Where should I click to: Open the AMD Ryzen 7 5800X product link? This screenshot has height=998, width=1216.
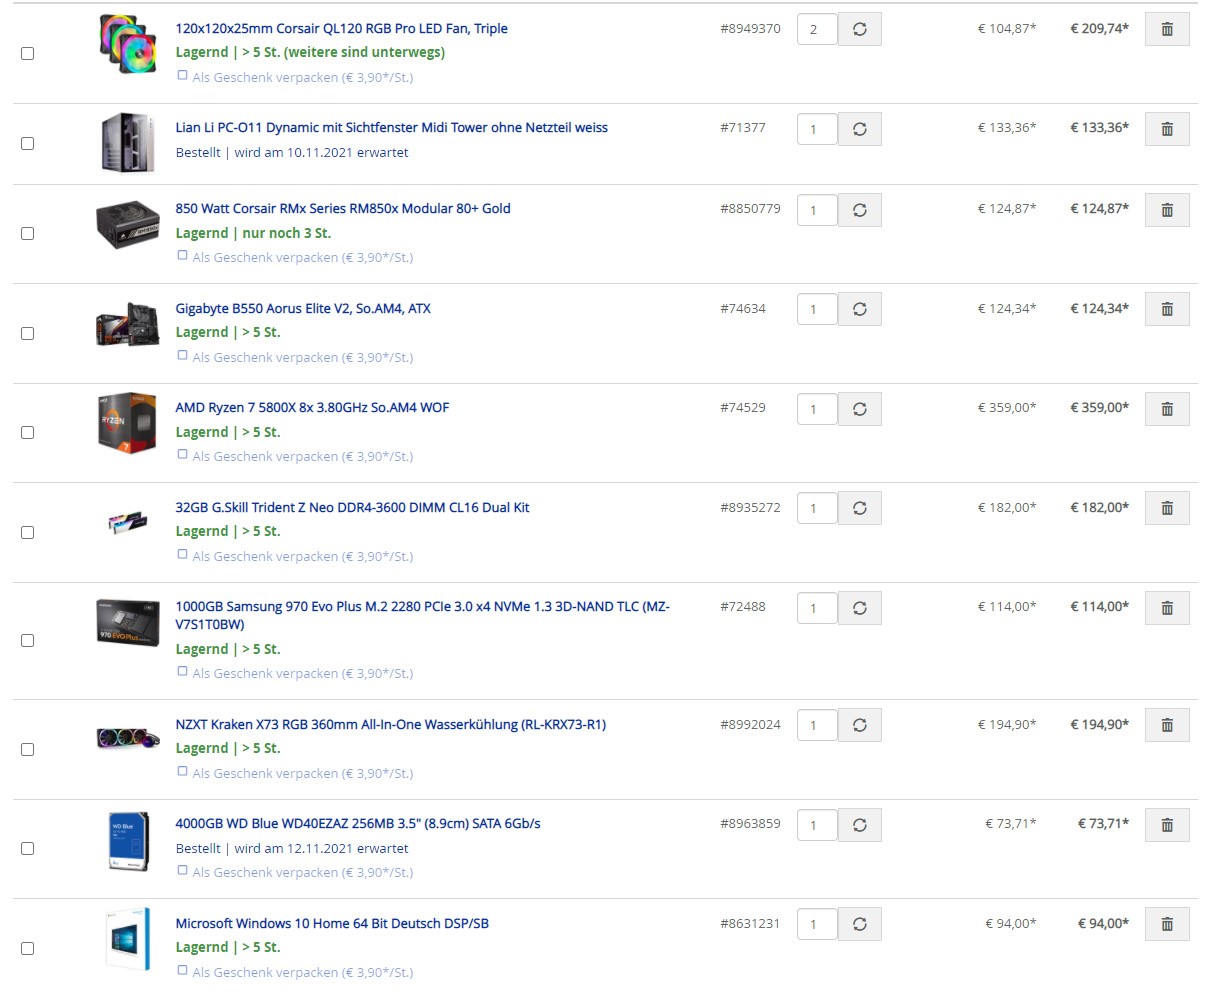coord(312,407)
